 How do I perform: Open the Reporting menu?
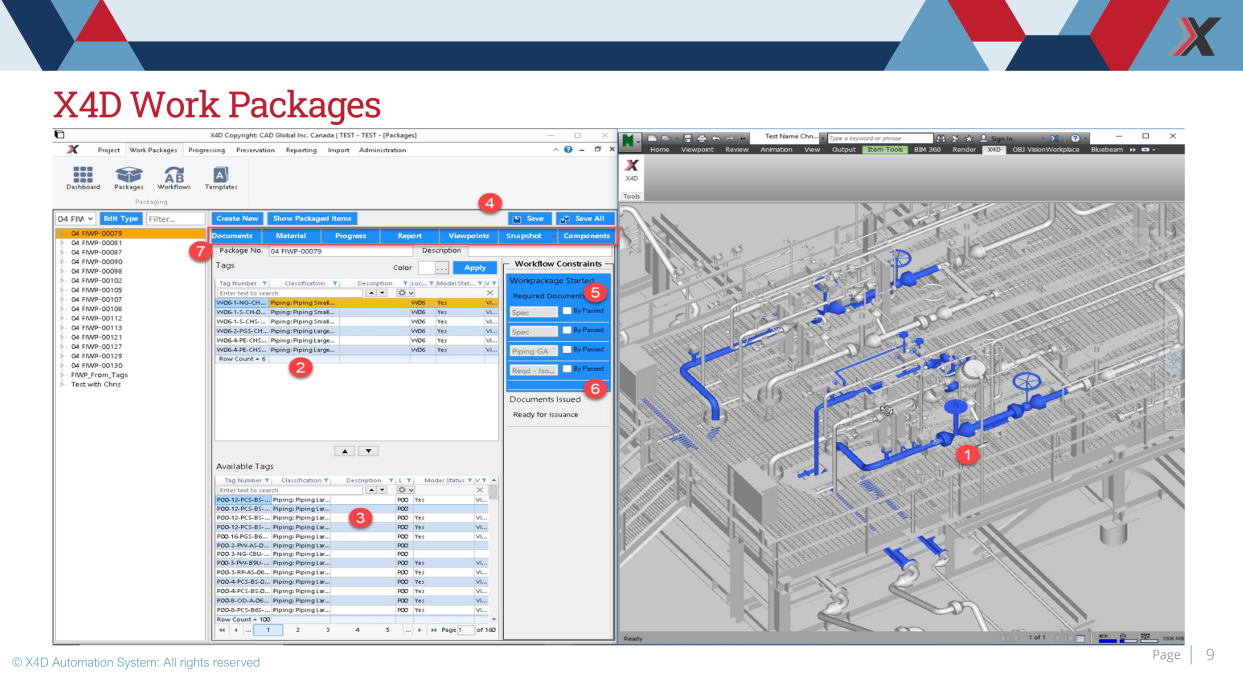[301, 150]
